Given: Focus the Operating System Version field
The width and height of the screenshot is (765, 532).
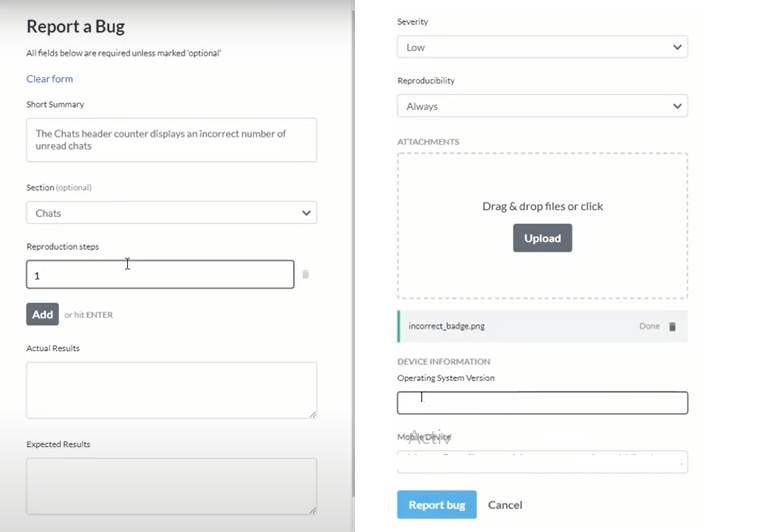Looking at the screenshot, I should coord(543,403).
